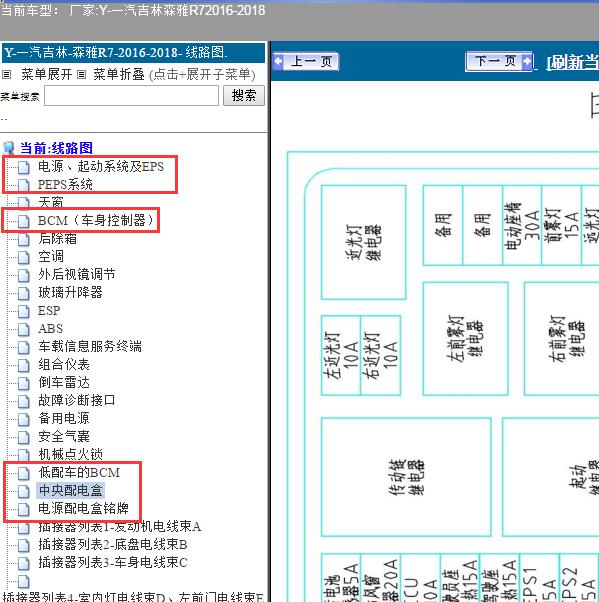This screenshot has height=602, width=599.
Task: Click page icon beside PEPS系统
Action: pyautogui.click(x=23, y=185)
